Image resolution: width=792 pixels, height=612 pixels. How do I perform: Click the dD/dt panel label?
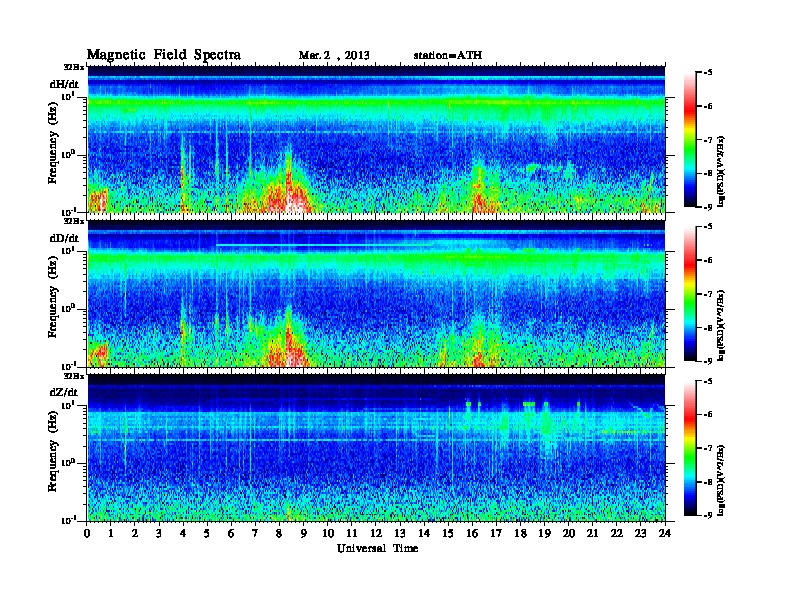64,238
